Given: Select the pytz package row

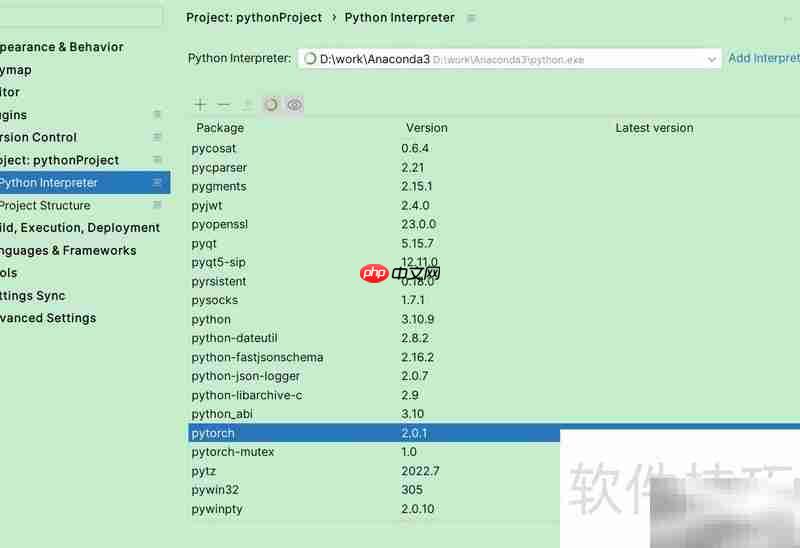Looking at the screenshot, I should [x=374, y=471].
